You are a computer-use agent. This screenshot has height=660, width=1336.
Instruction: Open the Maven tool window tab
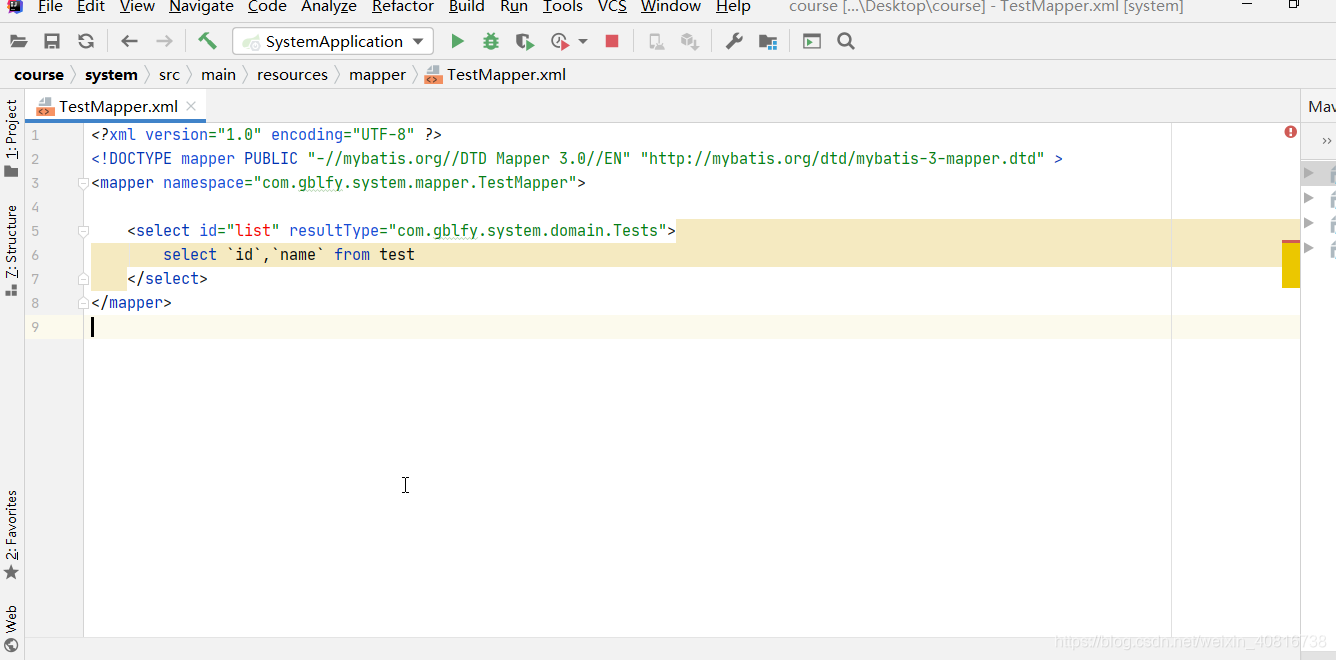pyautogui.click(x=1321, y=106)
